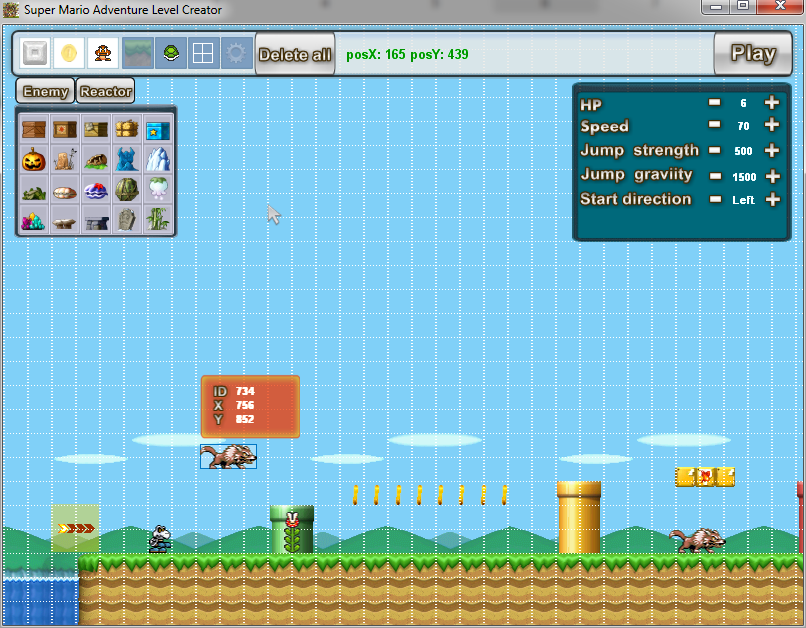The width and height of the screenshot is (806, 628).
Task: Select the terrain background tool
Action: tap(137, 53)
